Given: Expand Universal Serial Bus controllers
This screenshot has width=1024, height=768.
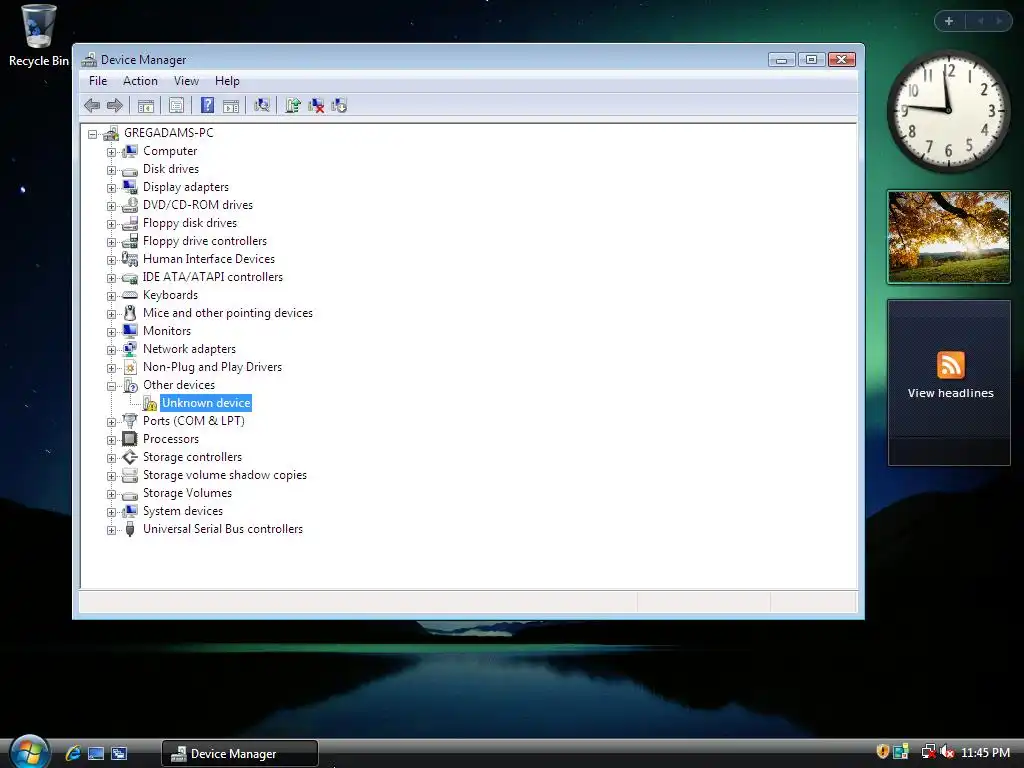Looking at the screenshot, I should [111, 530].
